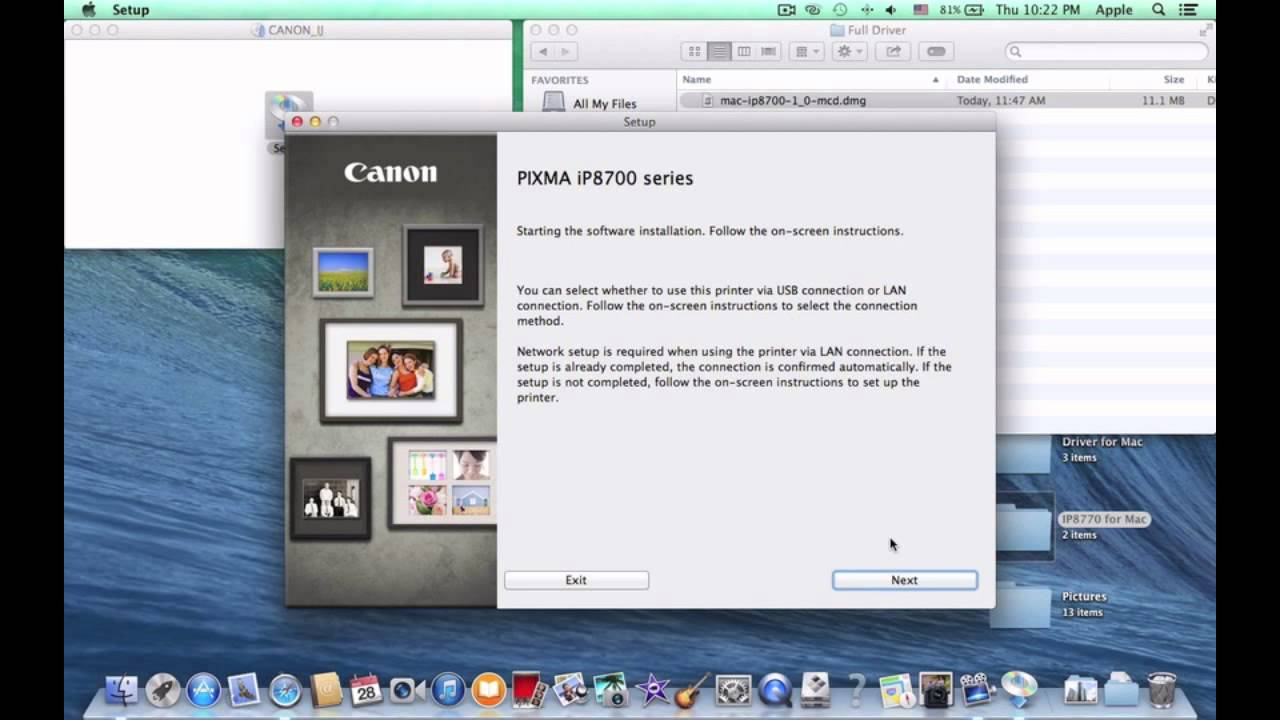Open Safari compass icon in Dock
This screenshot has height=720, width=1280.
point(285,690)
